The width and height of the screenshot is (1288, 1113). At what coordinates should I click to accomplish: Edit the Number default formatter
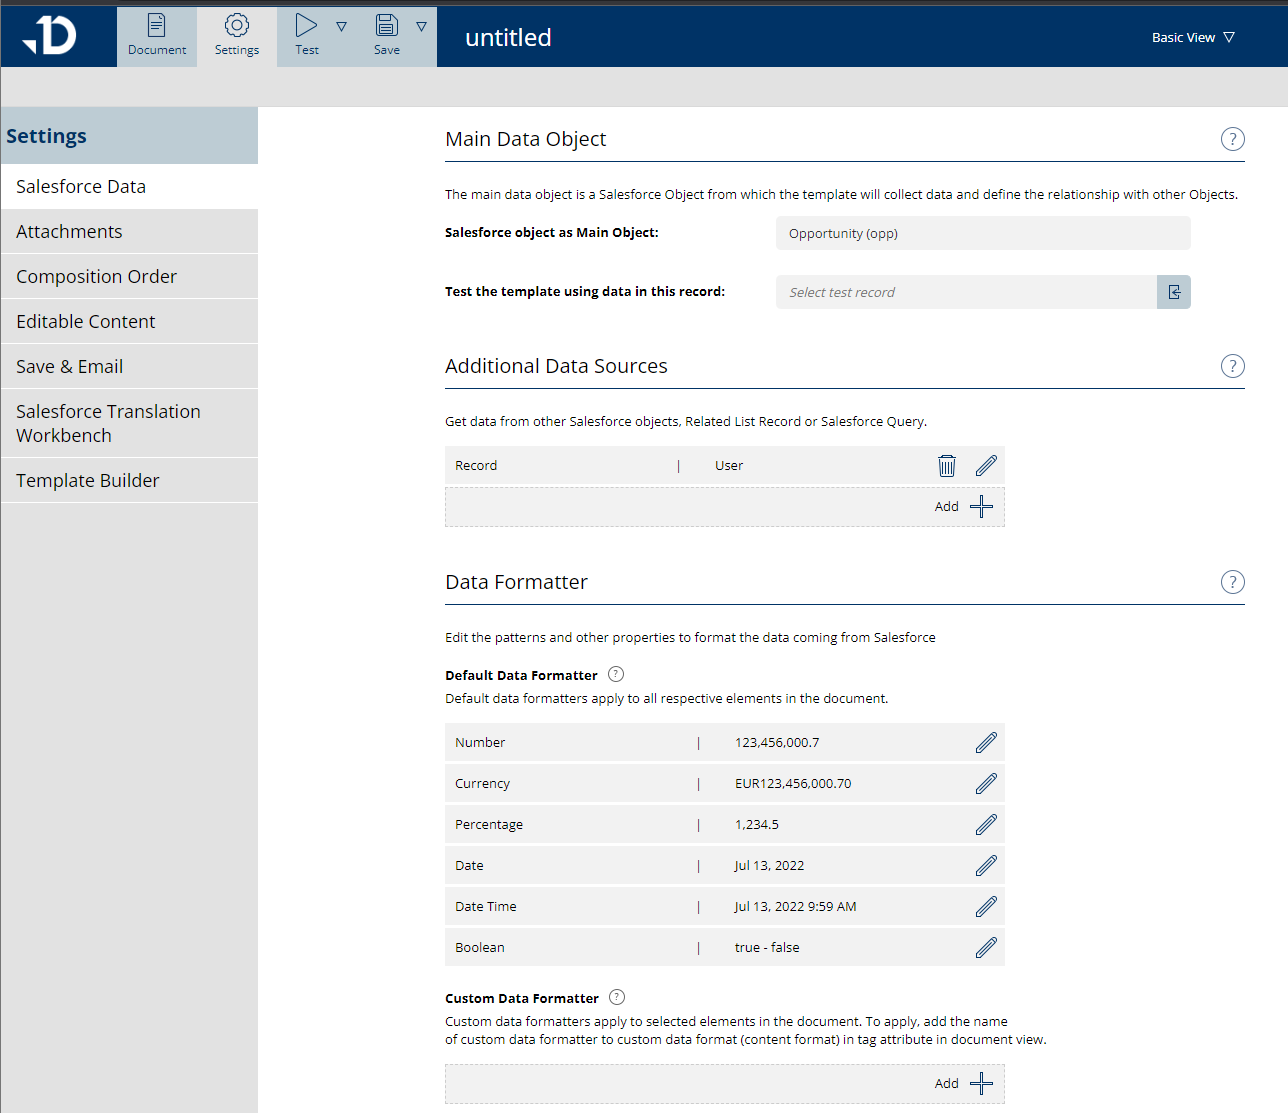click(986, 743)
